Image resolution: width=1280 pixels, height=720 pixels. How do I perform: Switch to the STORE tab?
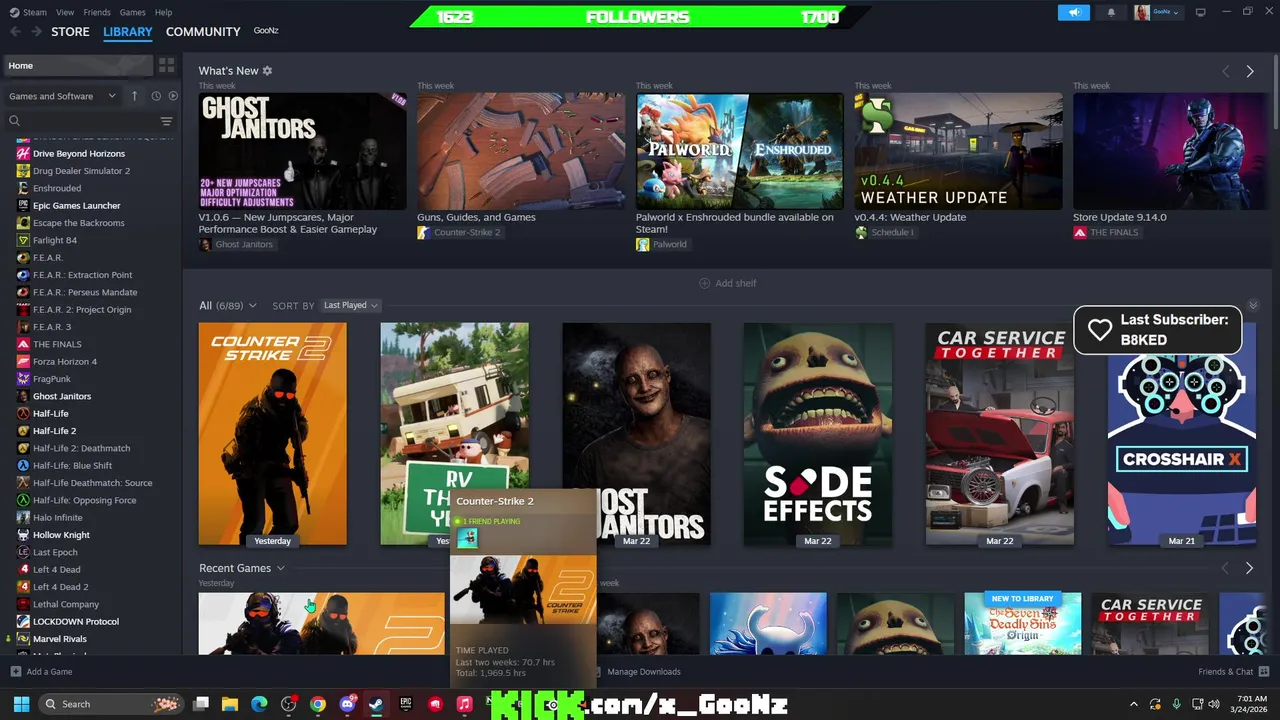click(70, 31)
